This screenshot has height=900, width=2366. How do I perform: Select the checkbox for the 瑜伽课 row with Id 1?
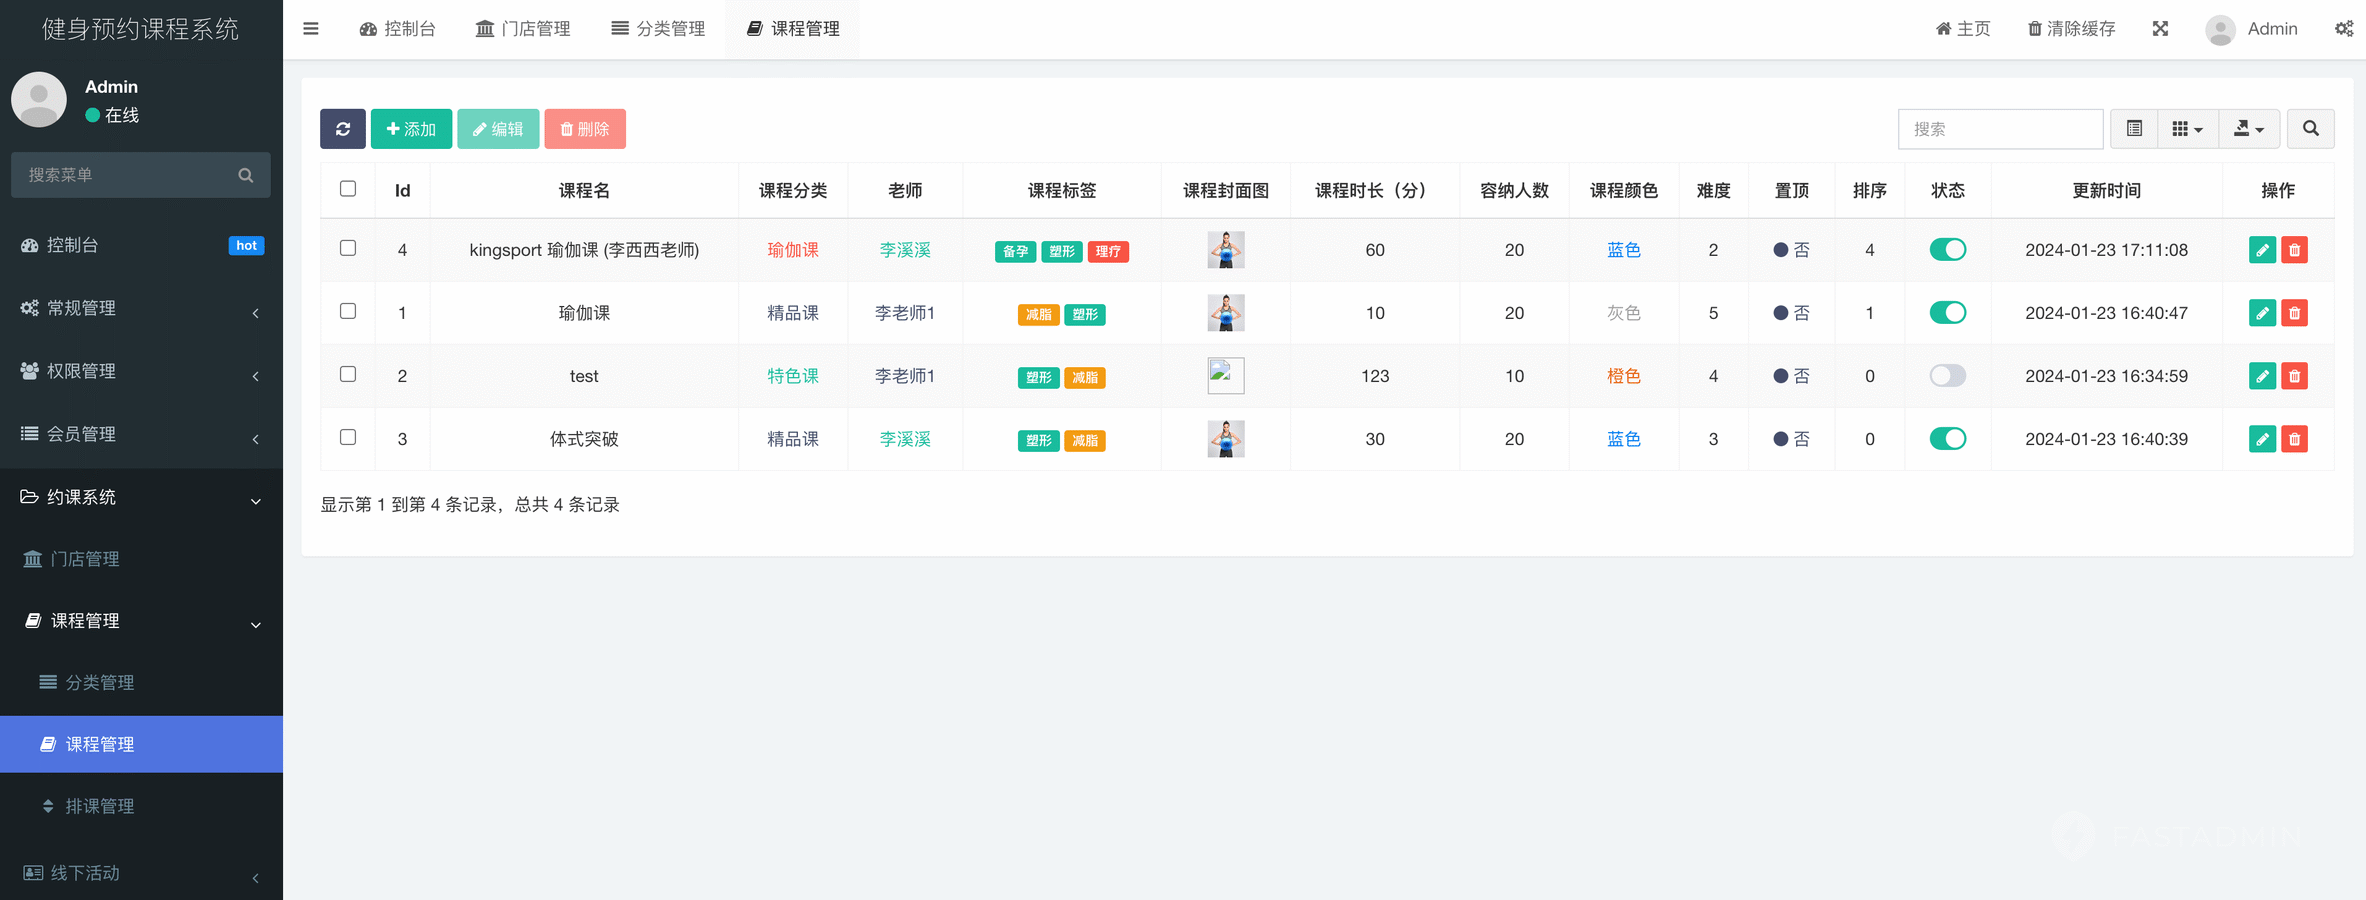point(348,311)
